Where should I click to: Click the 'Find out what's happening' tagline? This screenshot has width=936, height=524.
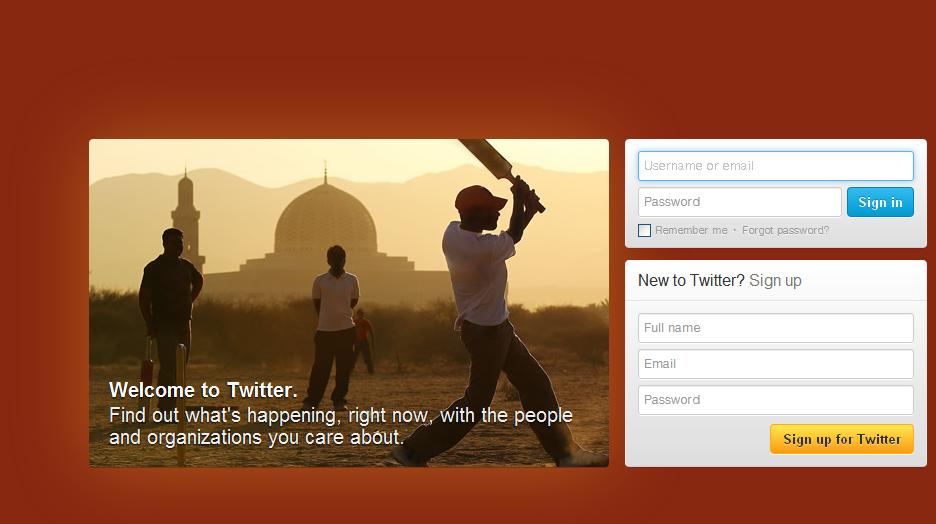click(x=341, y=426)
